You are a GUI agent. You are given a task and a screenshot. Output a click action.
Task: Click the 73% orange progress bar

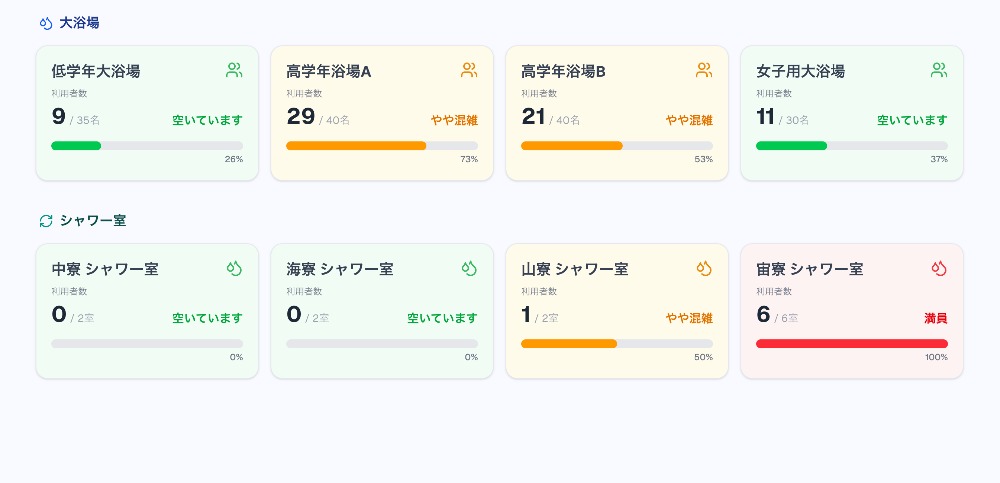pyautogui.click(x=381, y=146)
